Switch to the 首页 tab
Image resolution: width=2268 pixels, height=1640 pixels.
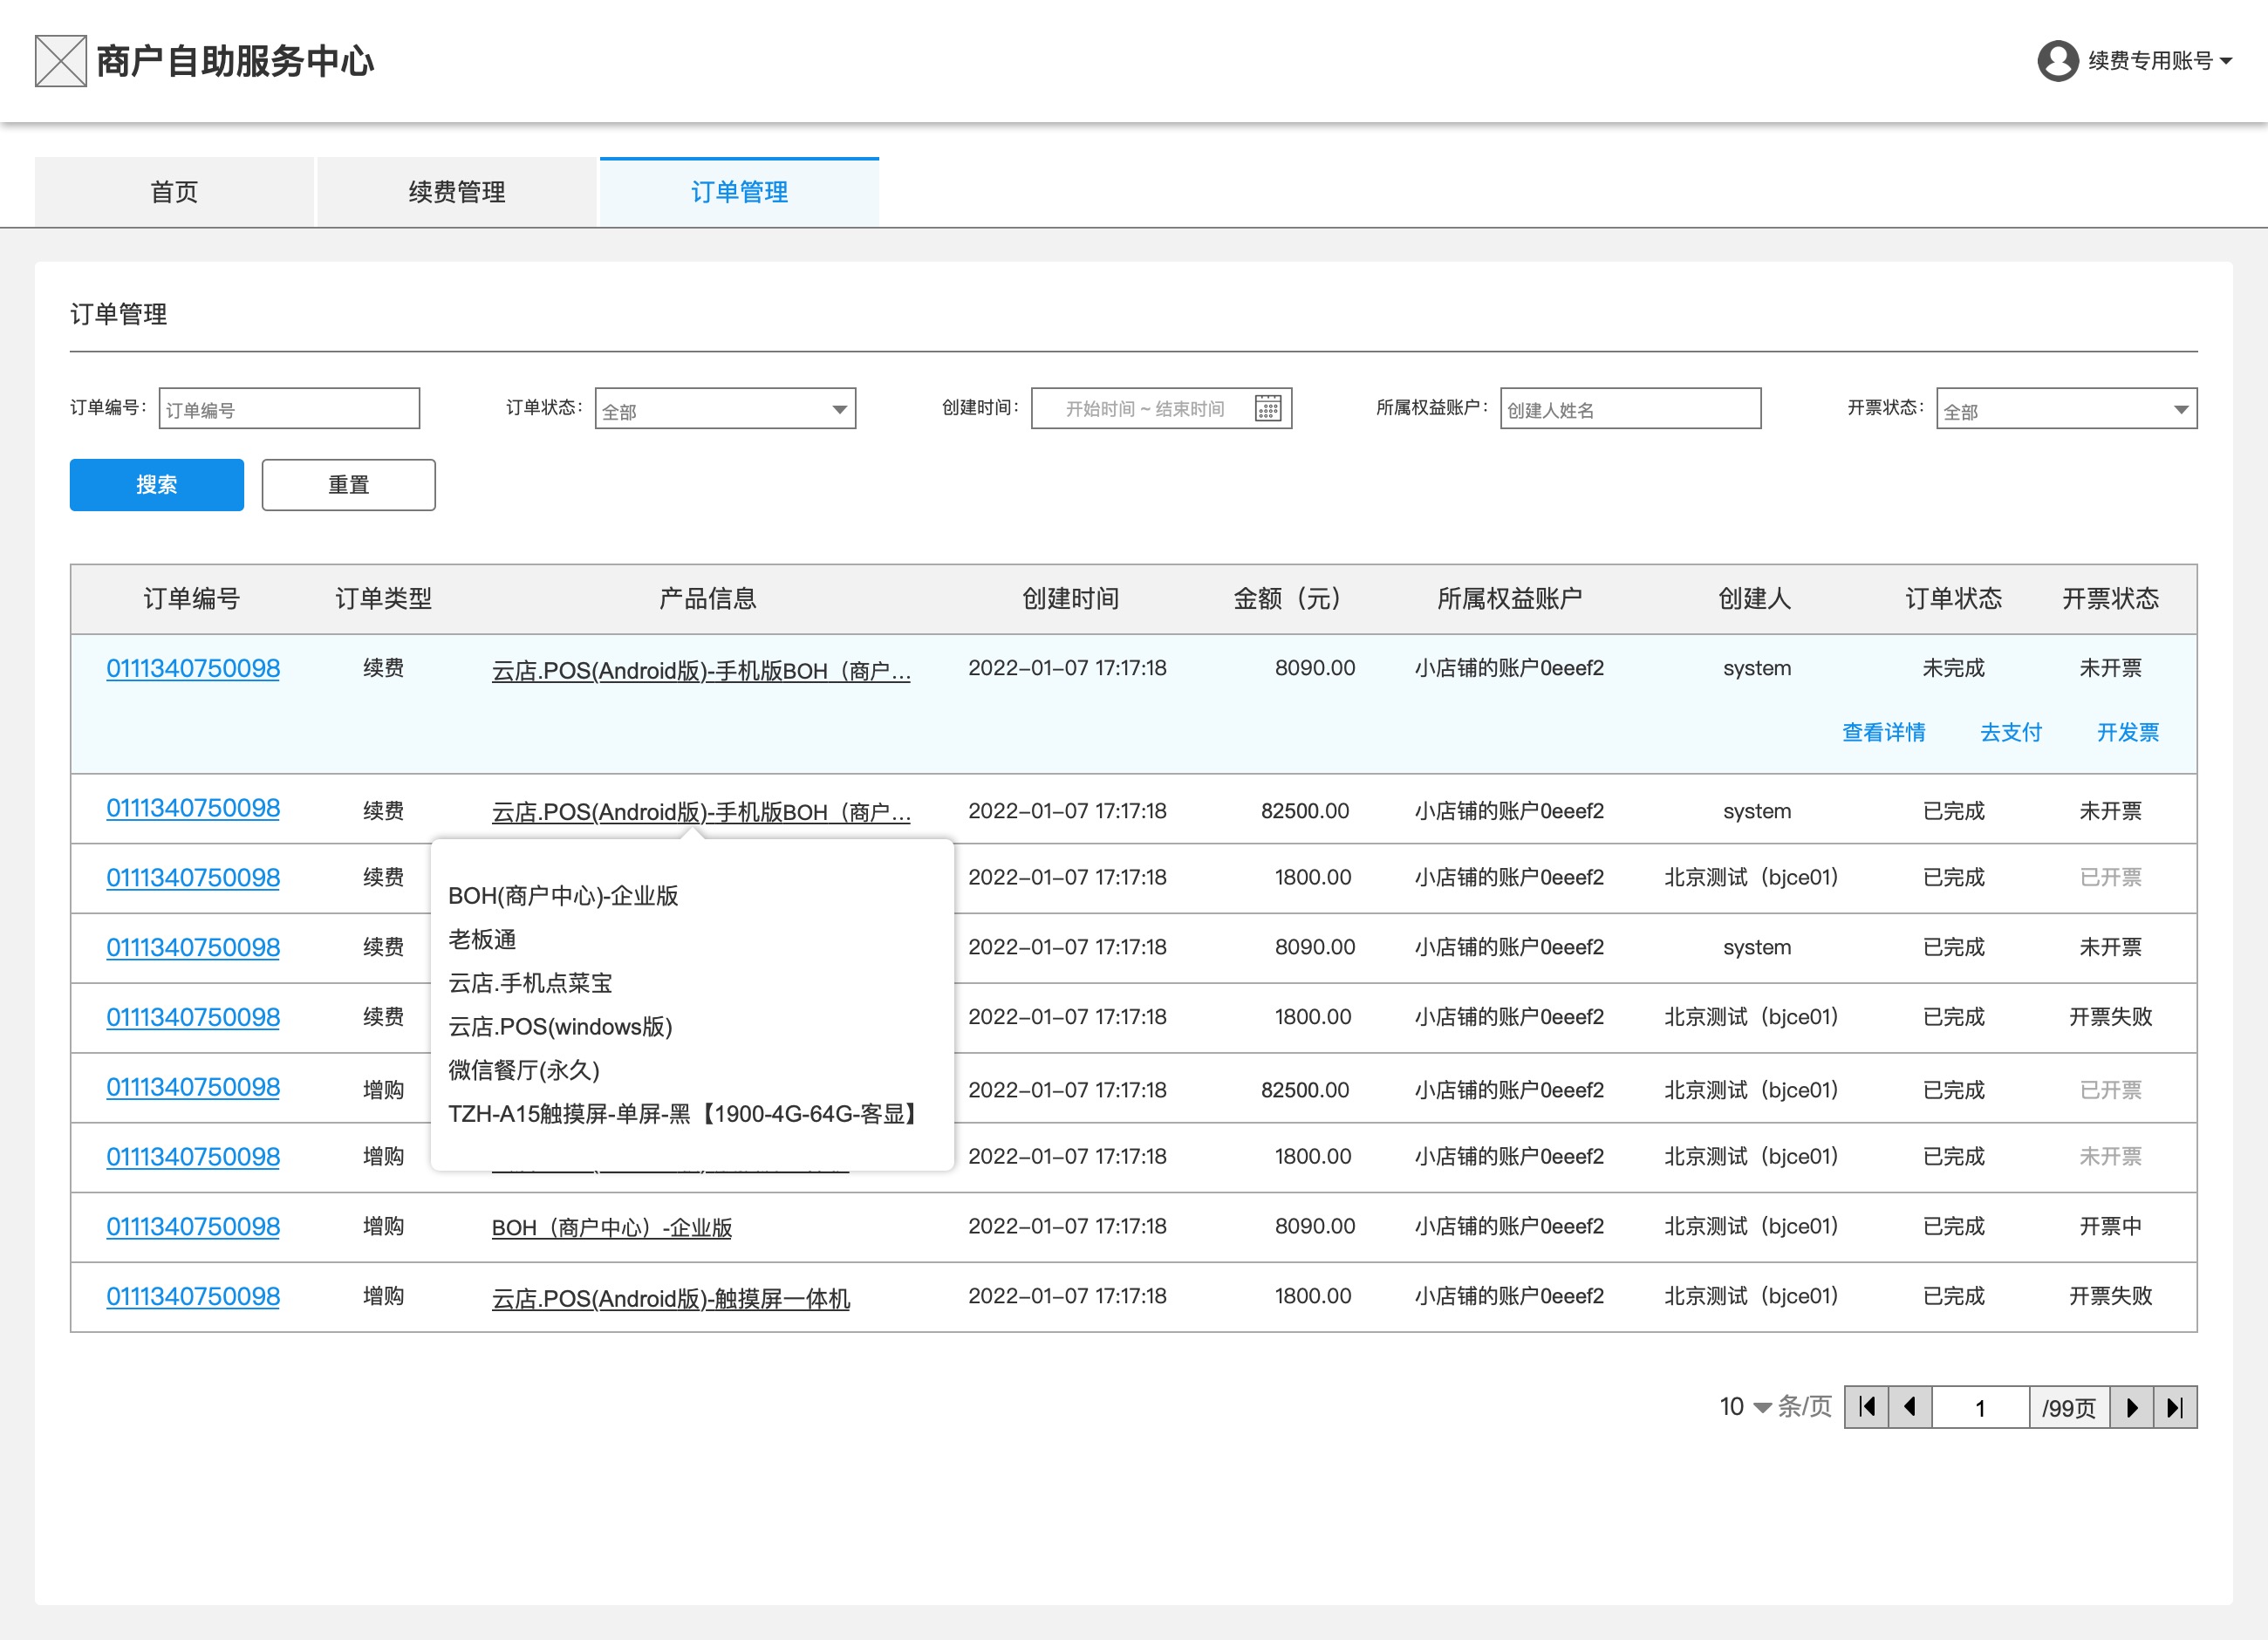tap(174, 192)
